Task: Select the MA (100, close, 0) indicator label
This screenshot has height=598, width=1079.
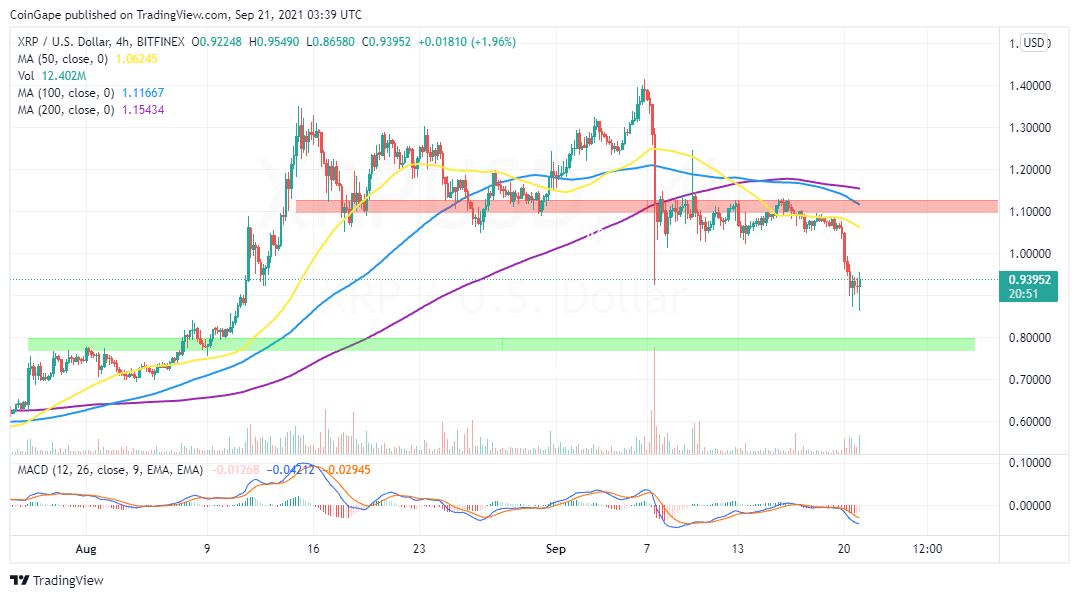Action: 66,93
